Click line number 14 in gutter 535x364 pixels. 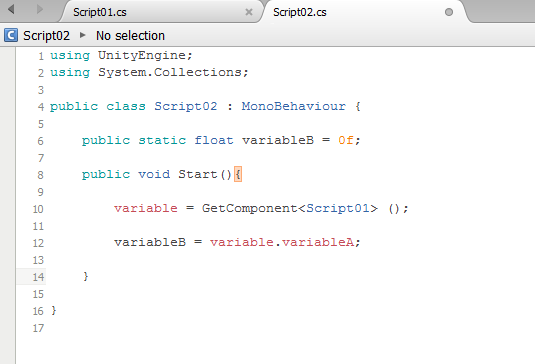point(38,277)
